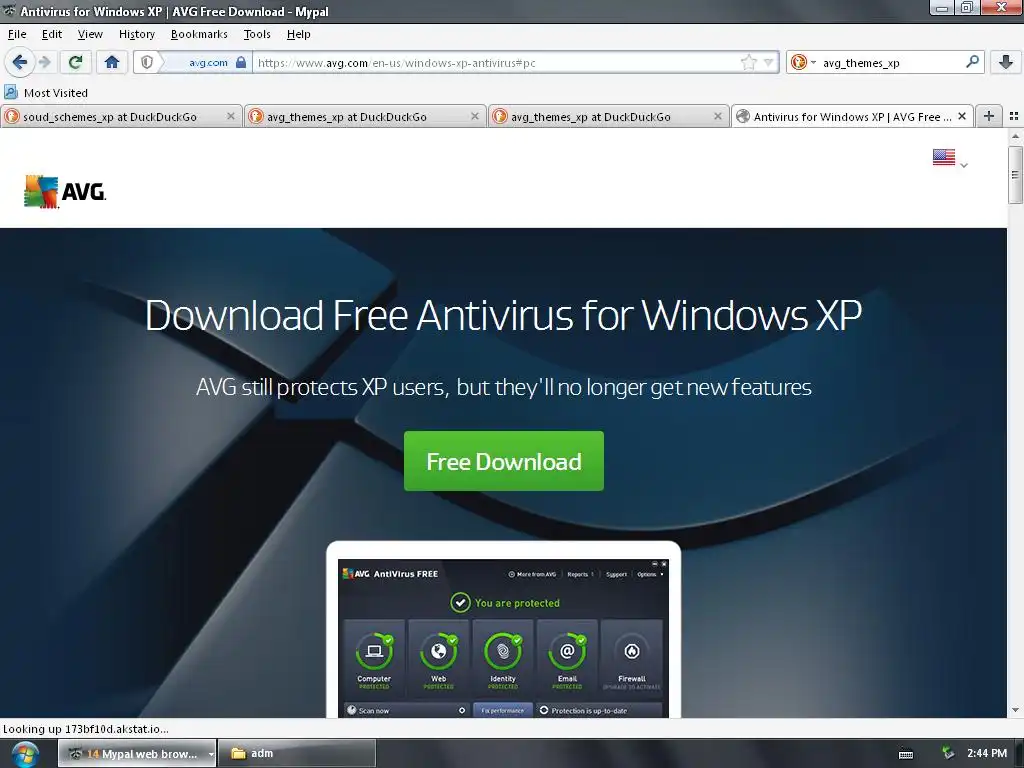Open the URL history dropdown arrow
This screenshot has height=768, width=1024.
coord(769,63)
